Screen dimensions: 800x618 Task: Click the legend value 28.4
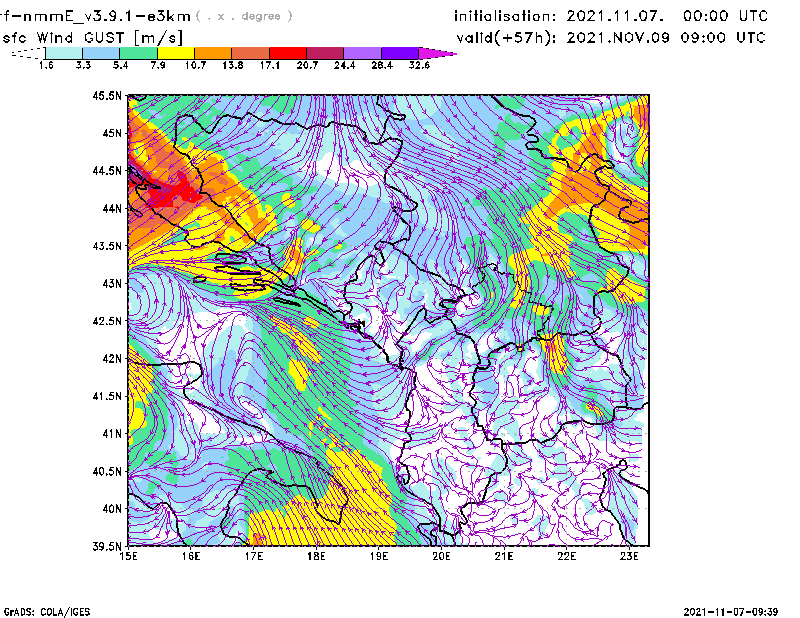pyautogui.click(x=382, y=65)
